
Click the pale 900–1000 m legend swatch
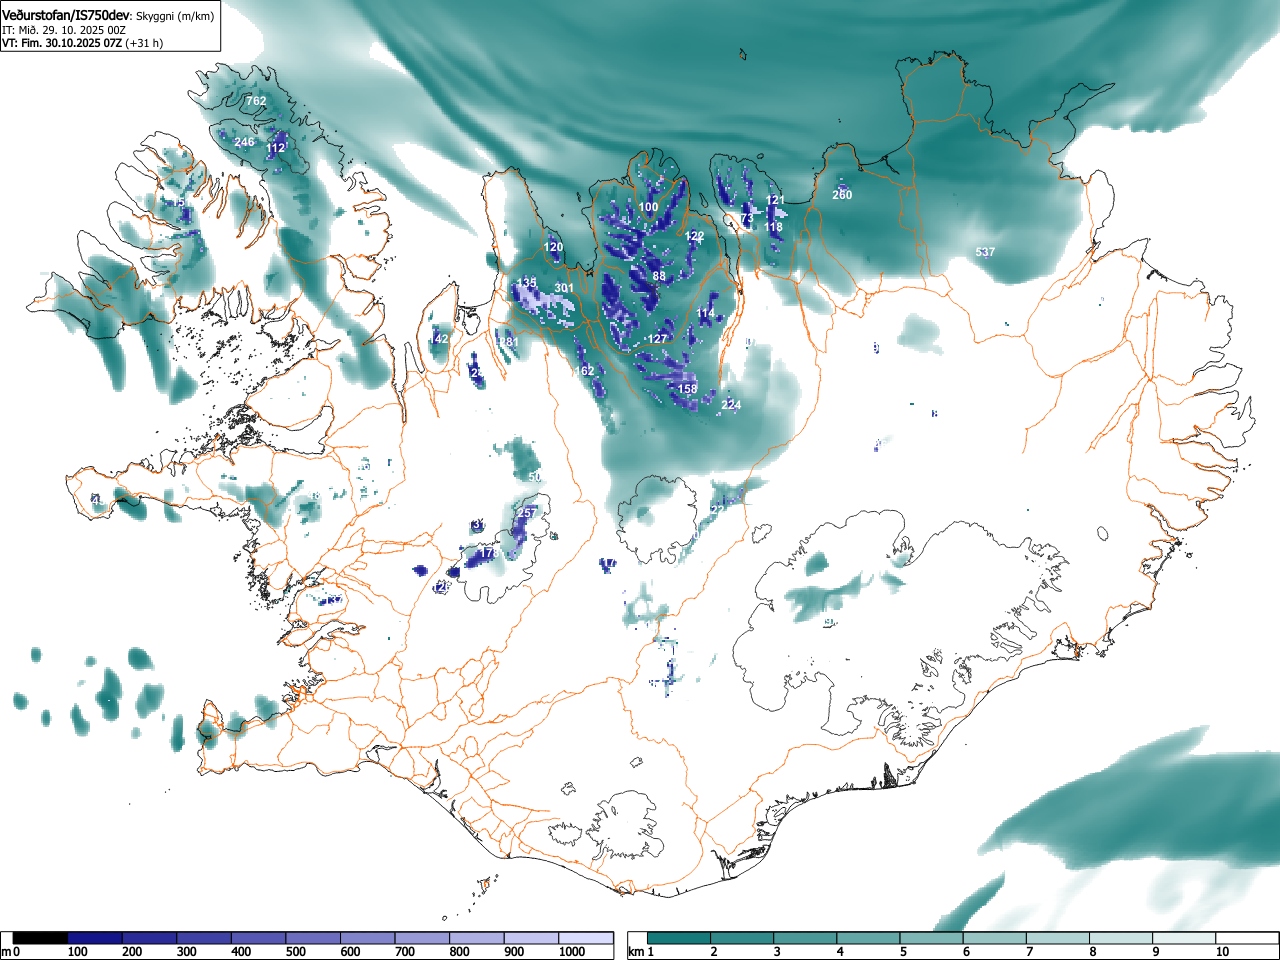[532, 938]
